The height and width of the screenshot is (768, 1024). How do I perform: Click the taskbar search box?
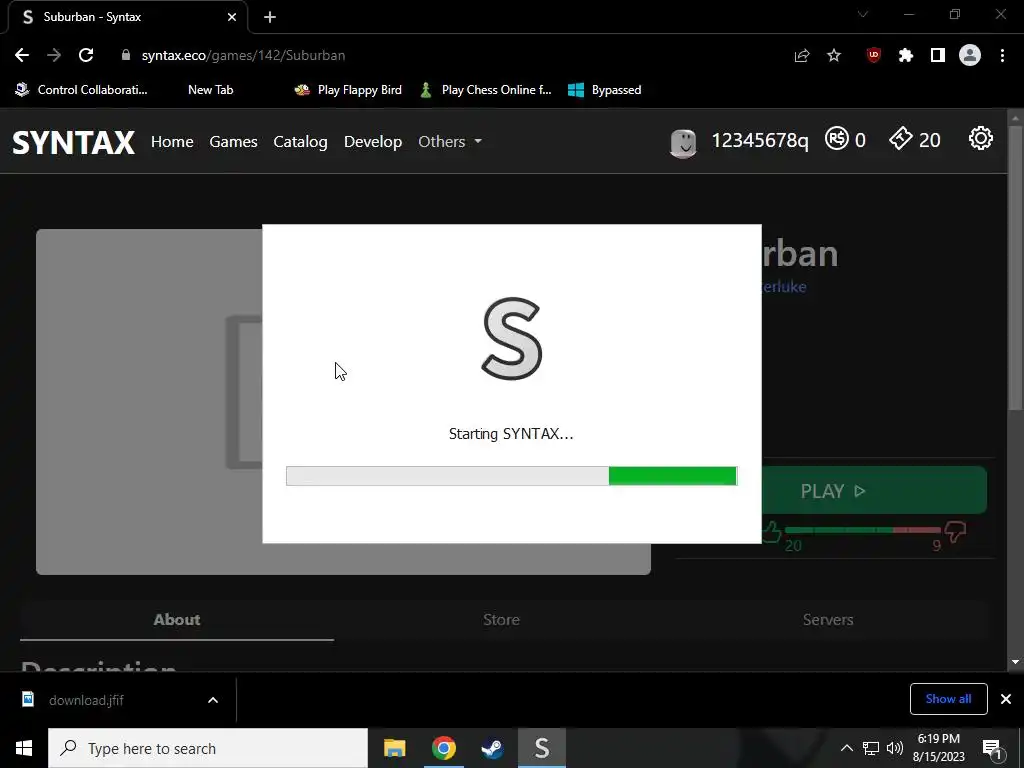point(208,748)
